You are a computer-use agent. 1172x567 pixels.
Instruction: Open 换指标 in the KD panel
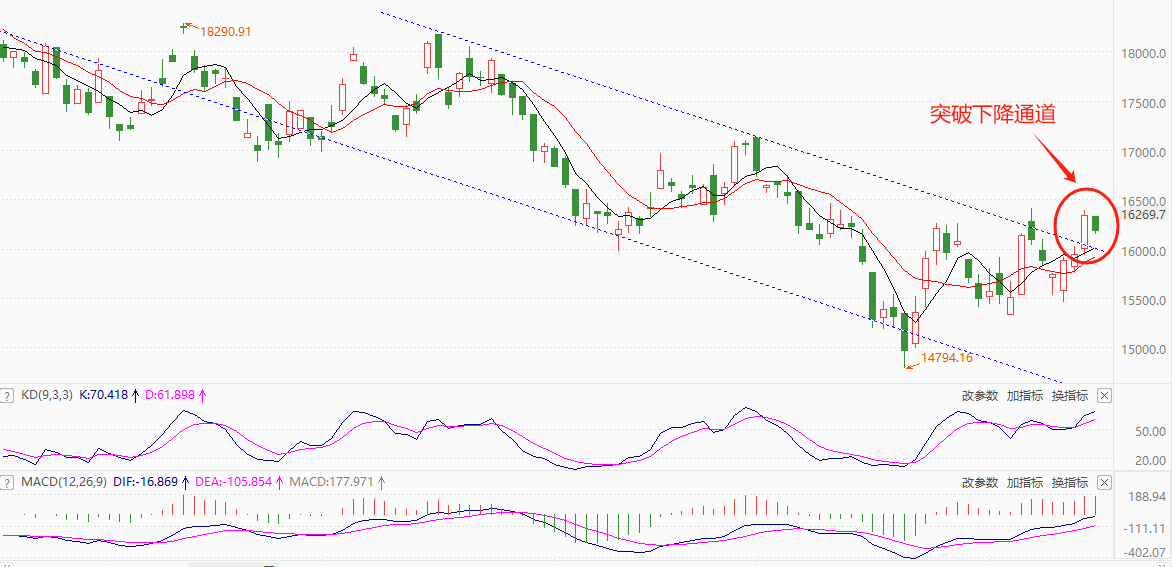click(x=1070, y=395)
